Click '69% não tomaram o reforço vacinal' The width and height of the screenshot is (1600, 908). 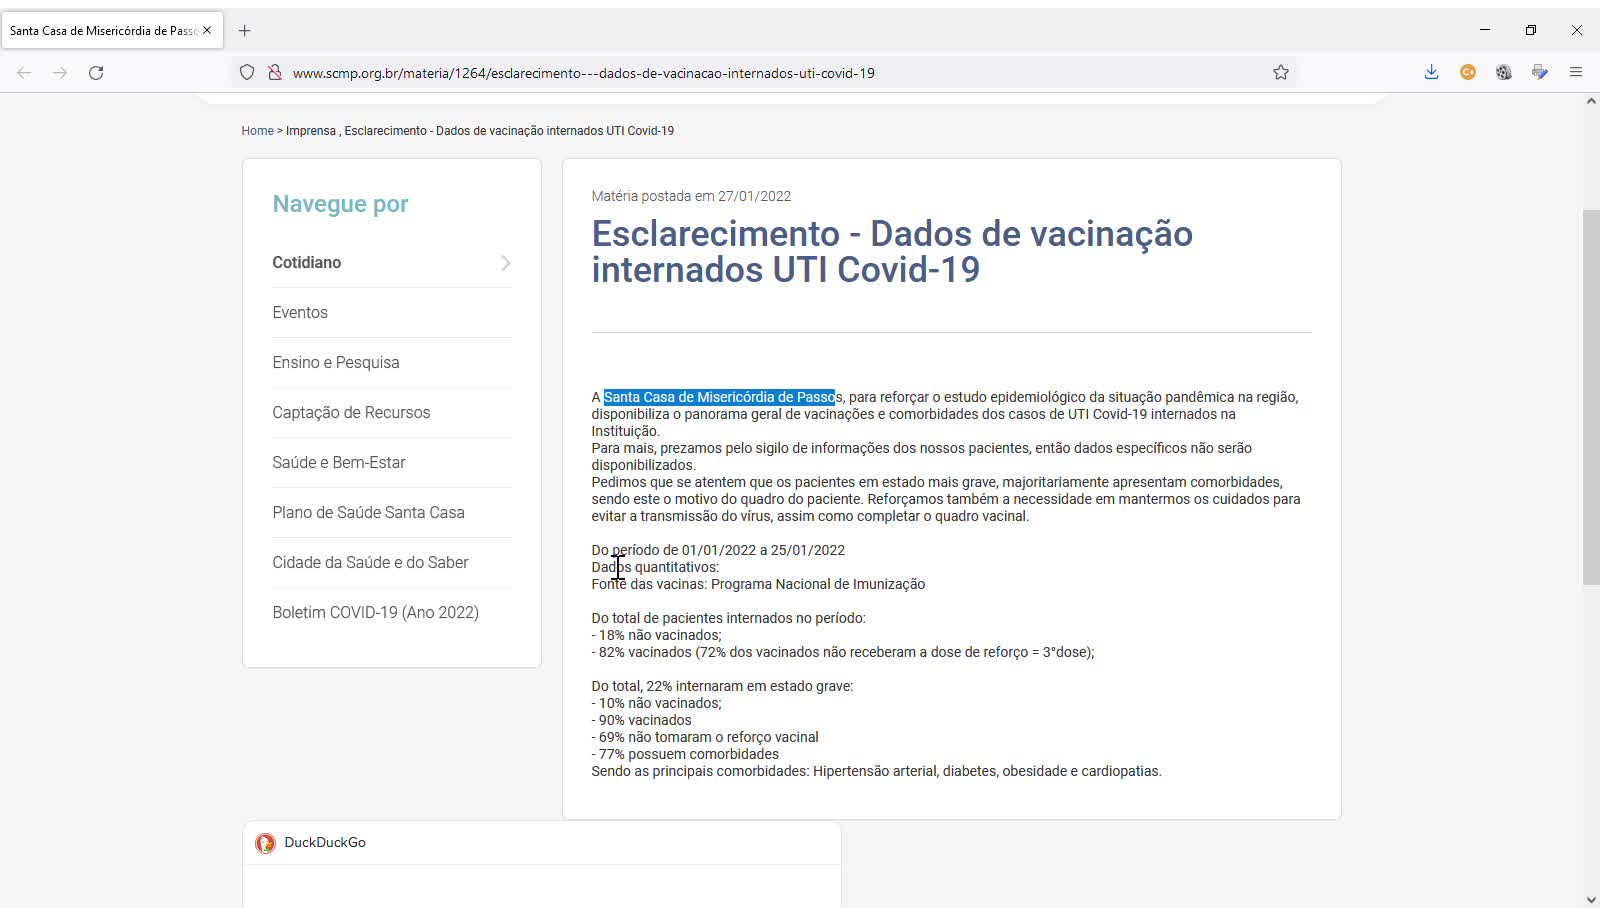(x=705, y=737)
